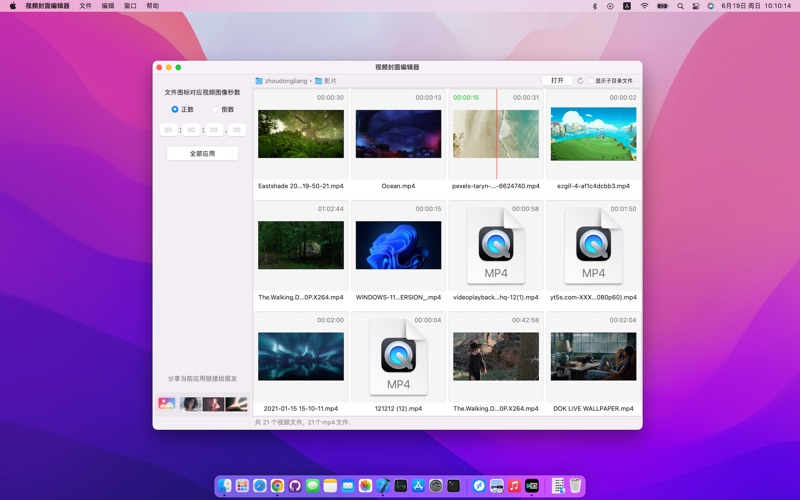This screenshot has width=800, height=500.
Task: Enable the 显示子目录文件 checkbox
Action: click(x=592, y=80)
